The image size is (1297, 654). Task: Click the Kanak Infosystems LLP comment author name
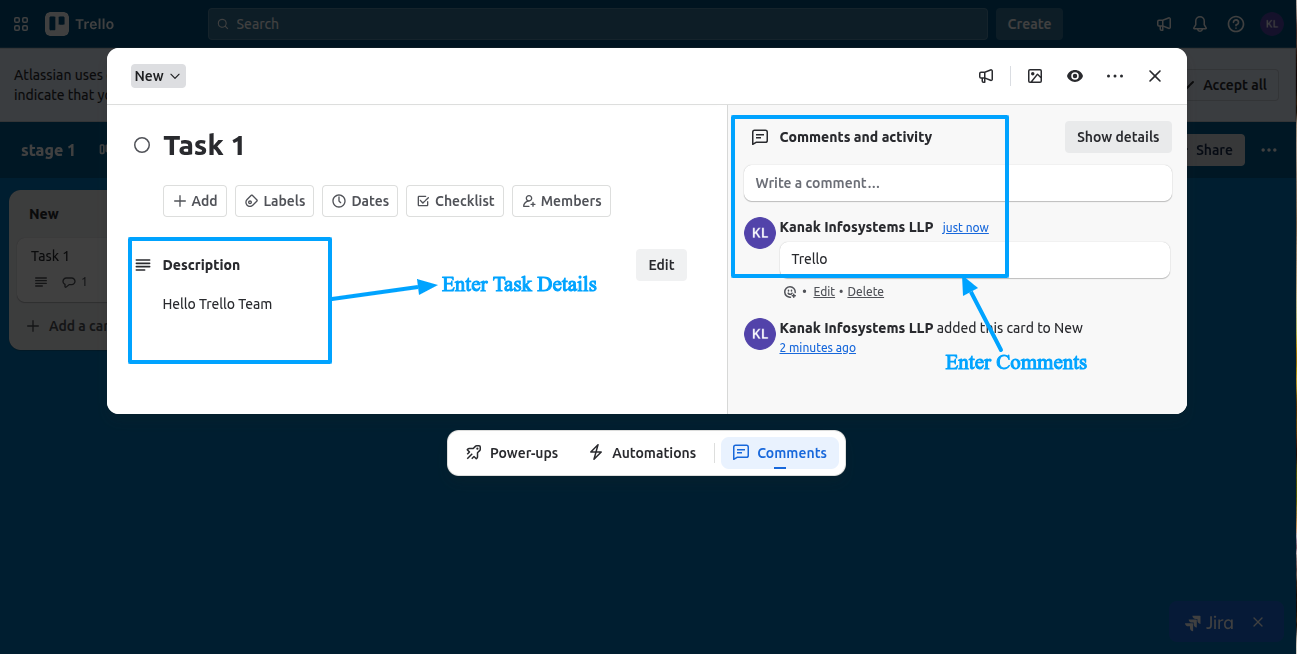pyautogui.click(x=856, y=227)
